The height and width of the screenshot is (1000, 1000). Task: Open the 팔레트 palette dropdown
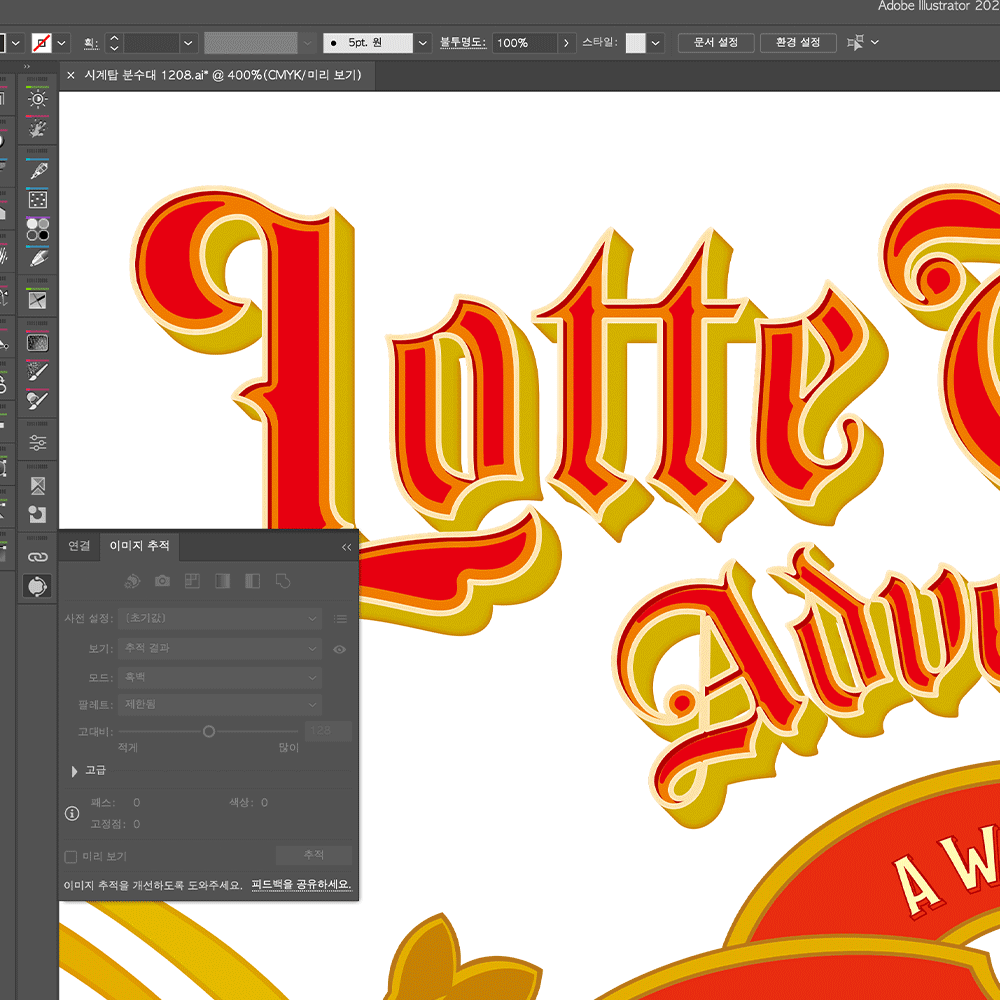coord(220,705)
